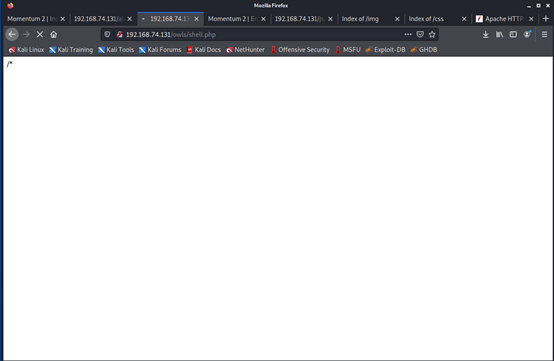554x361 pixels.
Task: Close the Mozilla Firefox window
Action: pos(548,6)
